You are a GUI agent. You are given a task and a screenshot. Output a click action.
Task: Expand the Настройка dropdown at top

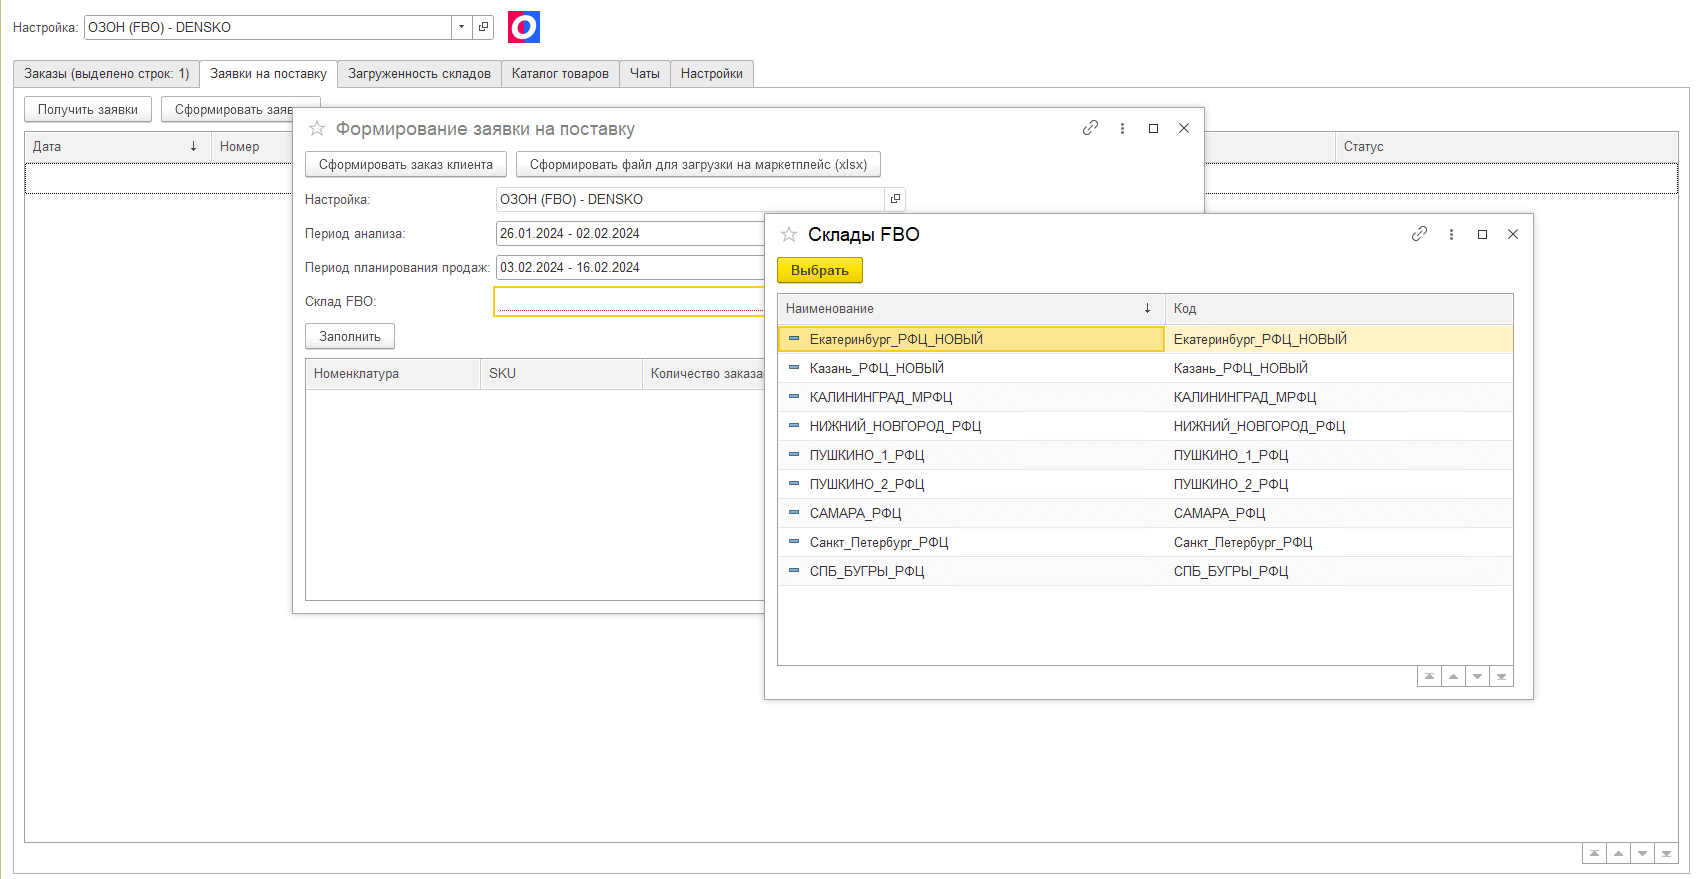(x=461, y=27)
